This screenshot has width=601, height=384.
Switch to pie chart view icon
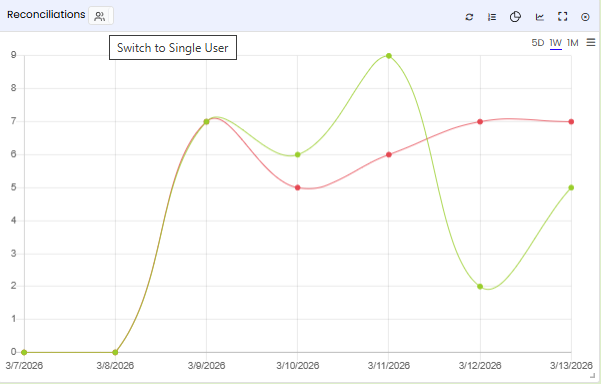[515, 17]
